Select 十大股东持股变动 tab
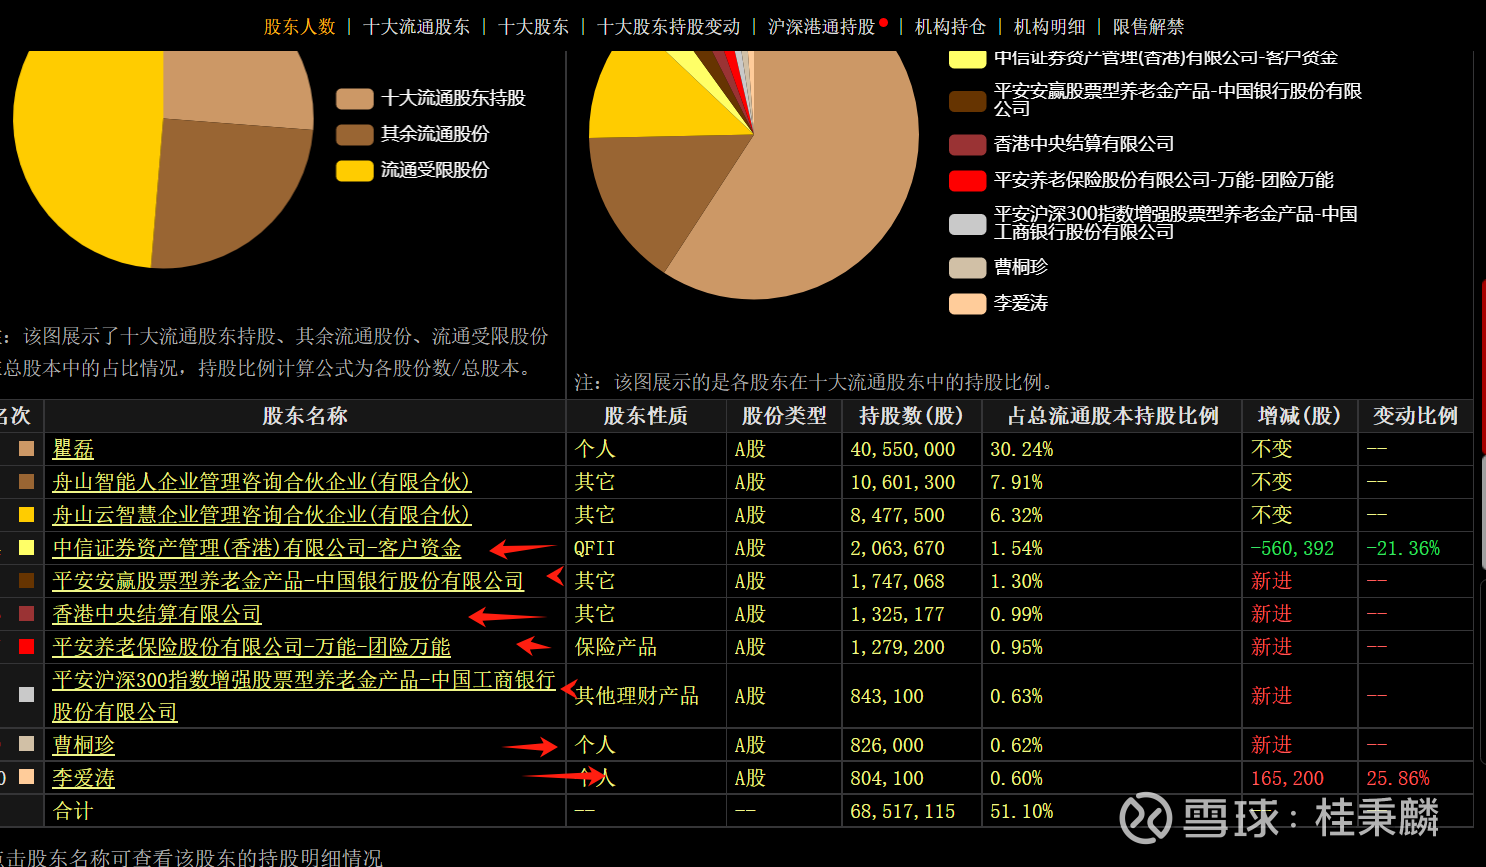Screen dimensions: 1486x867 (x=668, y=27)
